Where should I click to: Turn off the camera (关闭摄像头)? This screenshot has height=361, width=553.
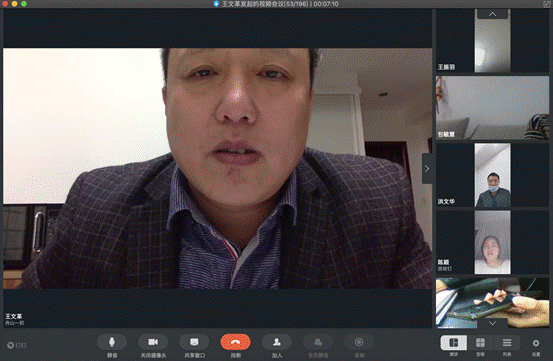(153, 342)
